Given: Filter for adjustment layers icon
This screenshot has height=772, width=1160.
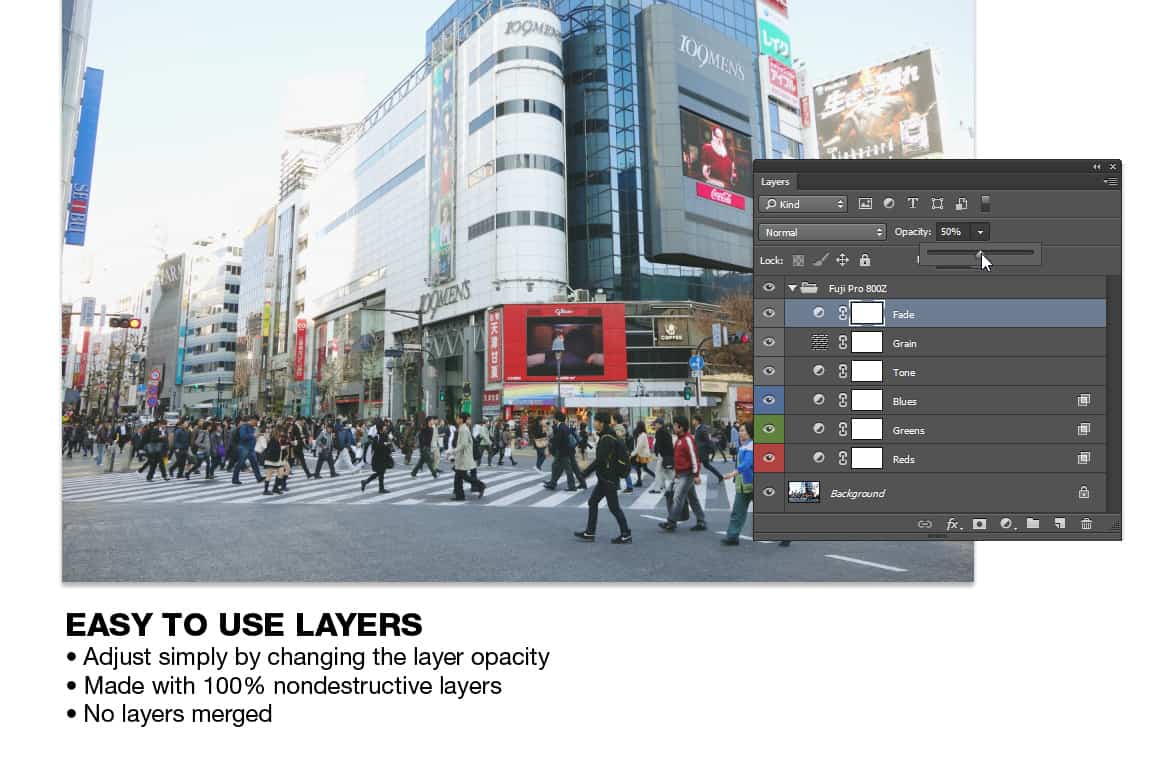Looking at the screenshot, I should click(x=888, y=203).
